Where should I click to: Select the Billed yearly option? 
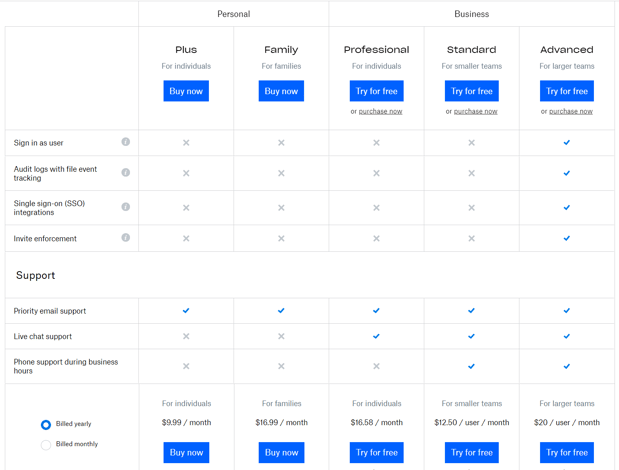pyautogui.click(x=46, y=424)
